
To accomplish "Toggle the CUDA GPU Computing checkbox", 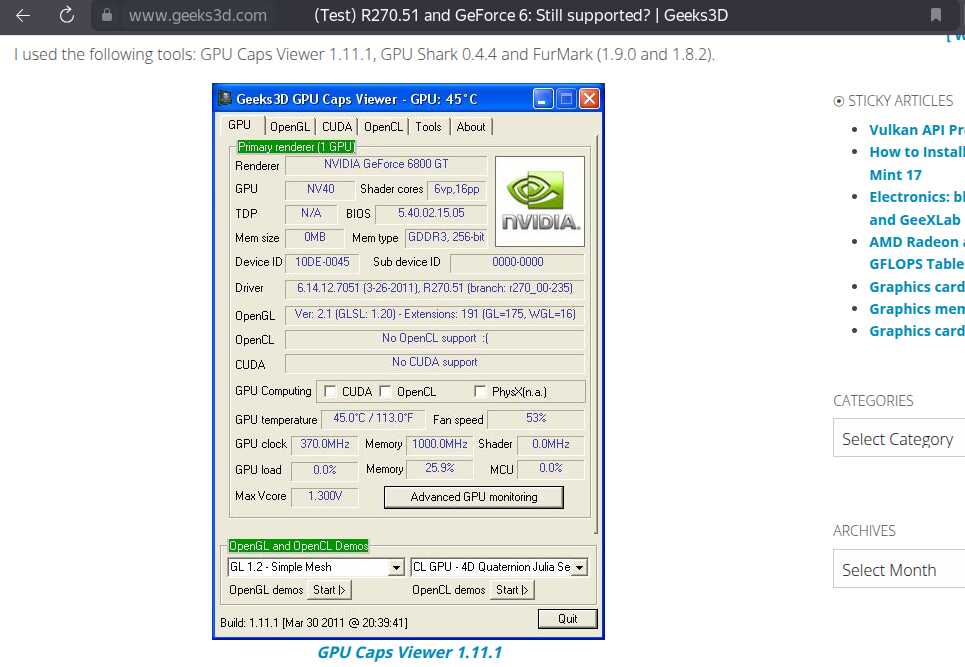I will [x=330, y=391].
